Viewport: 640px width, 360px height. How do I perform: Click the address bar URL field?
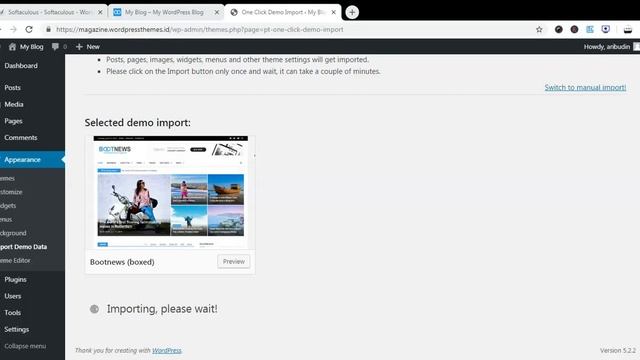[200, 29]
